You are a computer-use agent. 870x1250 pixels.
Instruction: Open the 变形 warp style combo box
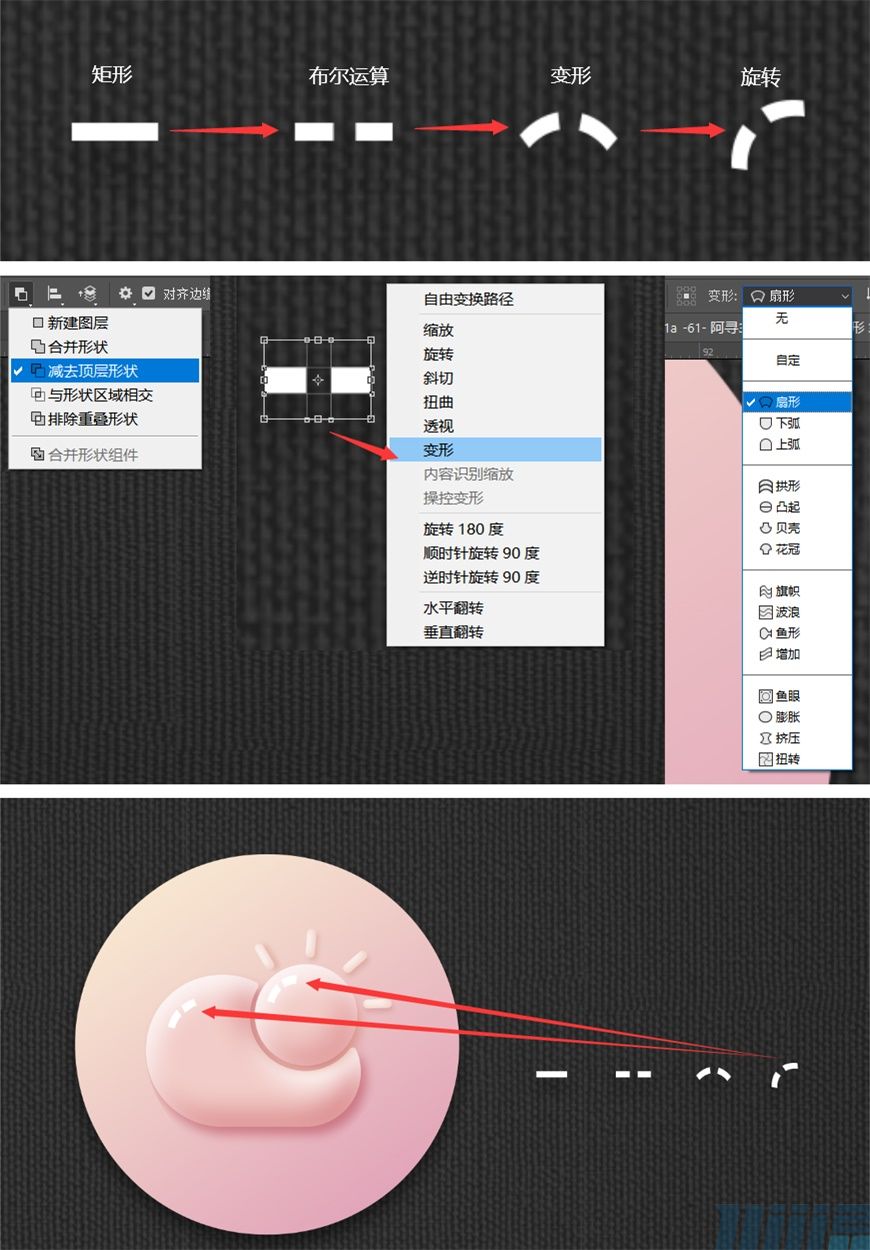(x=798, y=296)
